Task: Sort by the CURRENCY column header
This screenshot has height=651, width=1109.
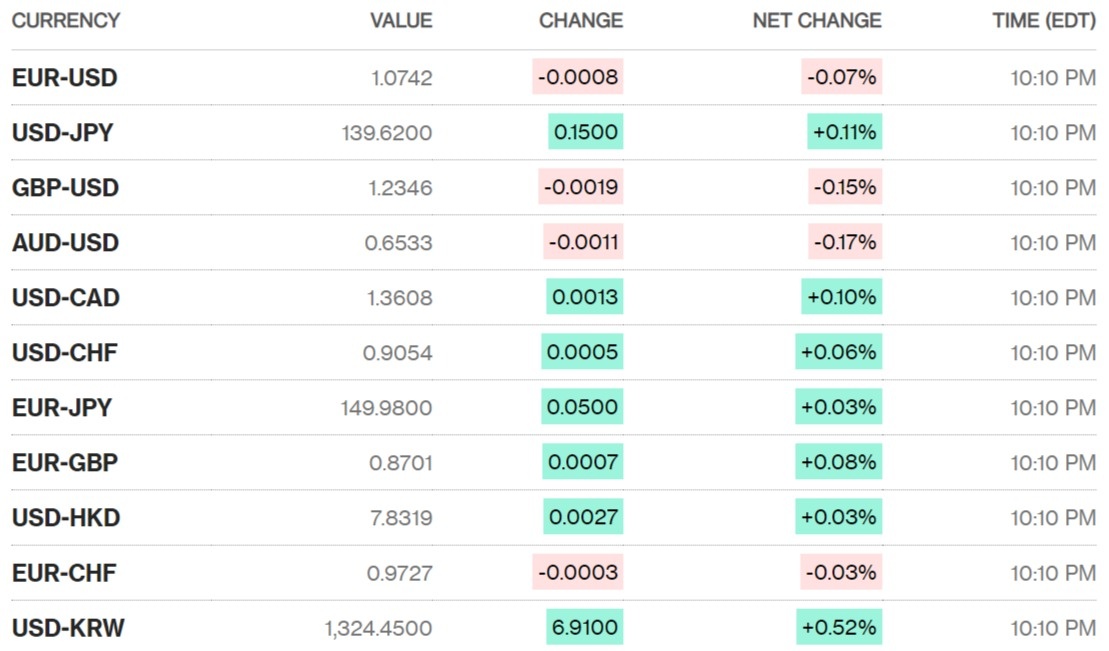Action: [x=66, y=20]
